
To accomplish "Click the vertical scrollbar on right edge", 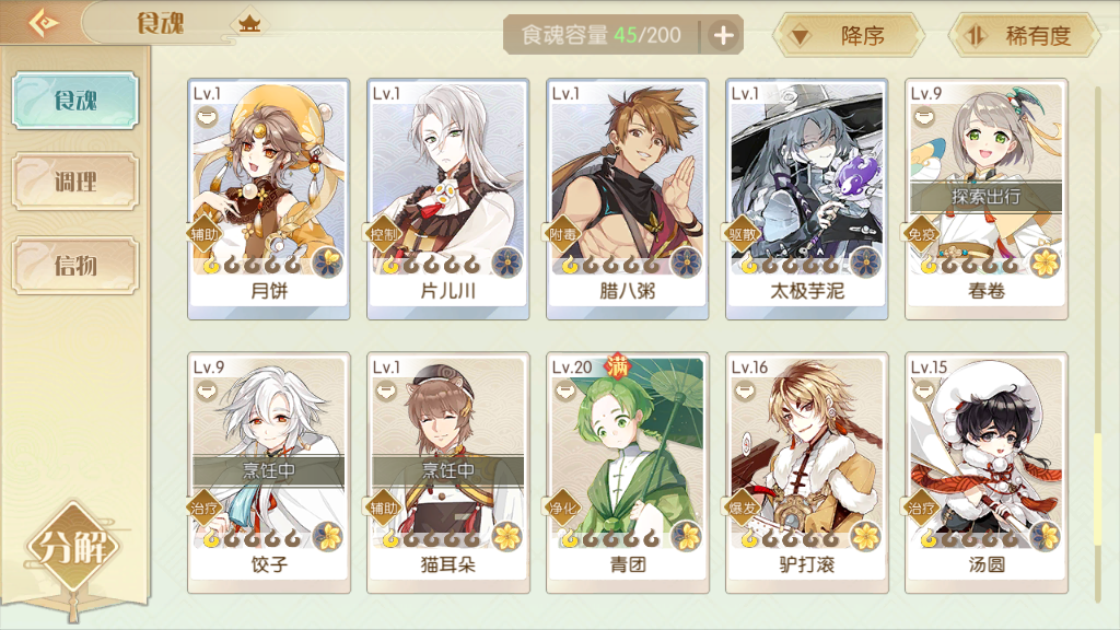I will (x=1099, y=344).
